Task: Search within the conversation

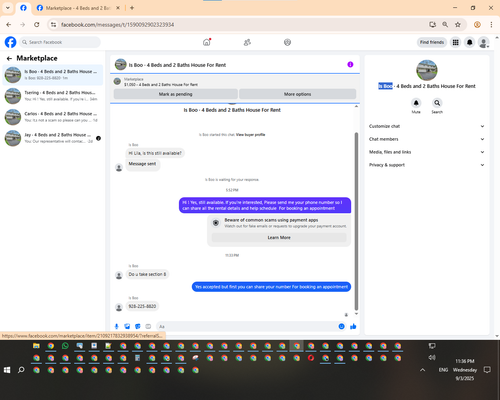Action: (437, 103)
